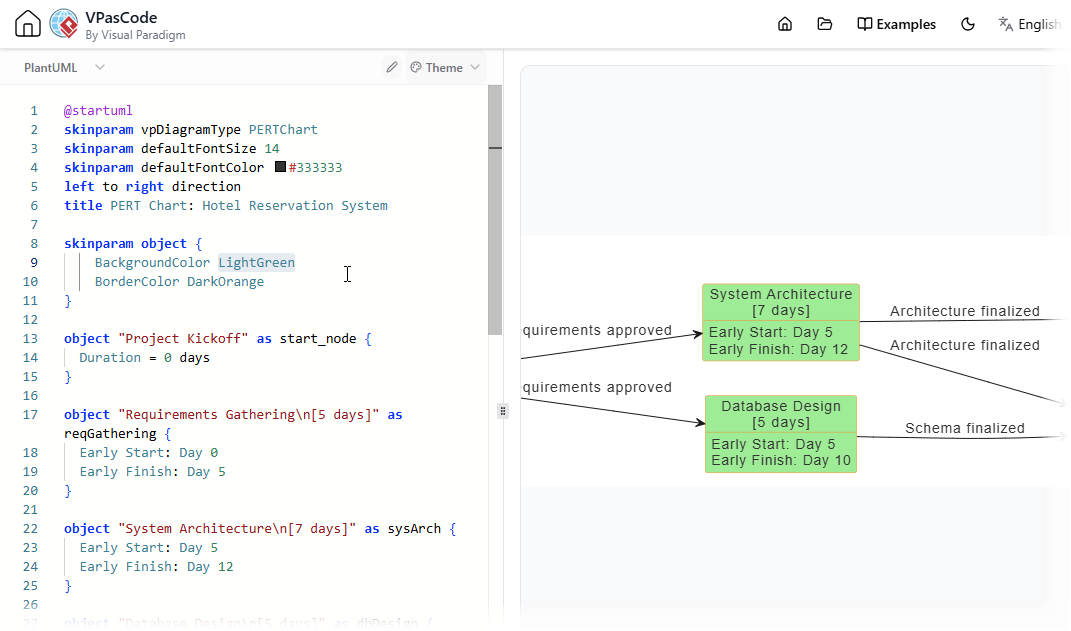The image size is (1071, 631).
Task: Click the VPasCode globe logo
Action: pyautogui.click(x=64, y=24)
